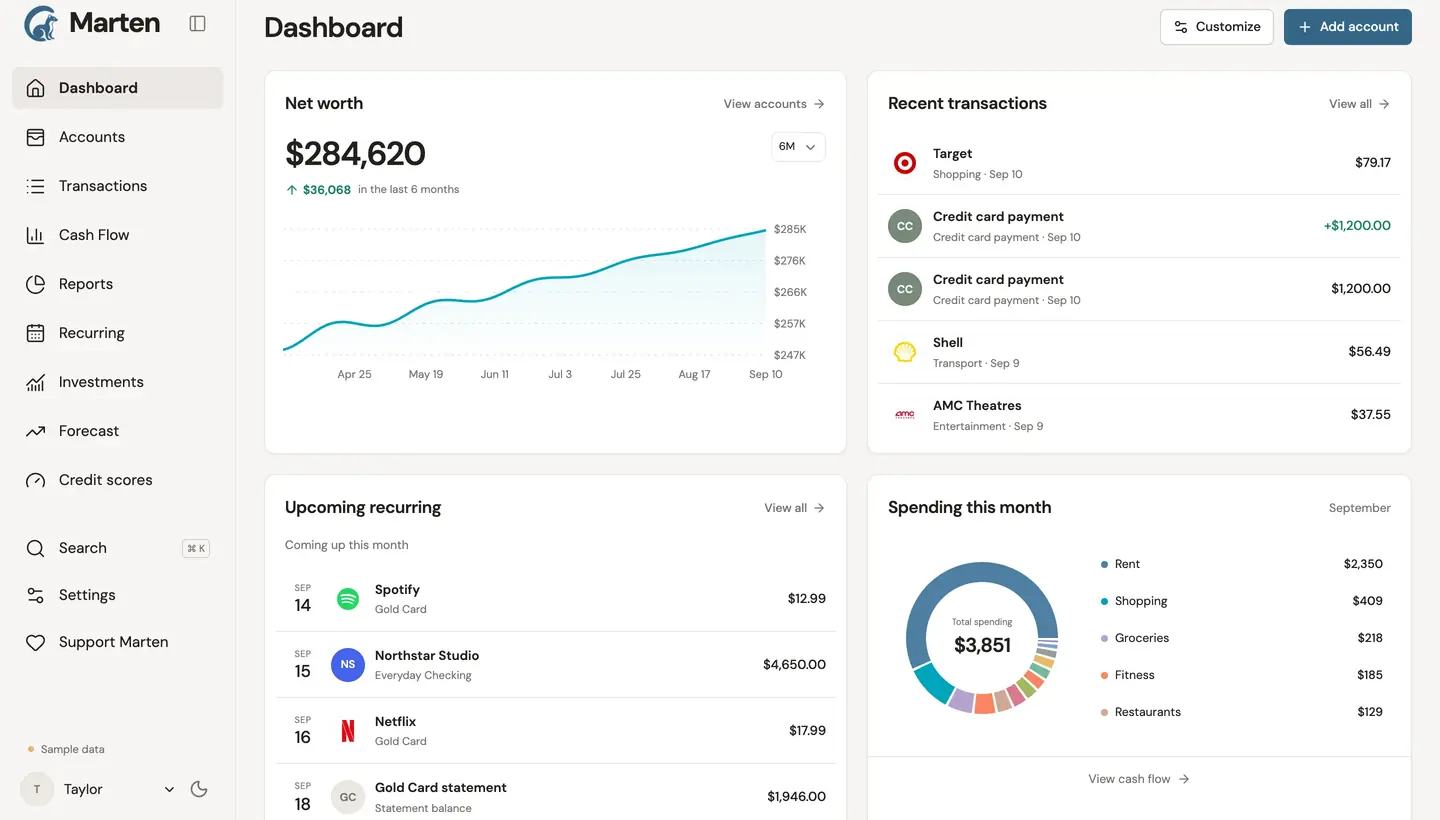This screenshot has width=1440, height=820.
Task: Select the Northstar Studio recurring item
Action: [x=556, y=665]
